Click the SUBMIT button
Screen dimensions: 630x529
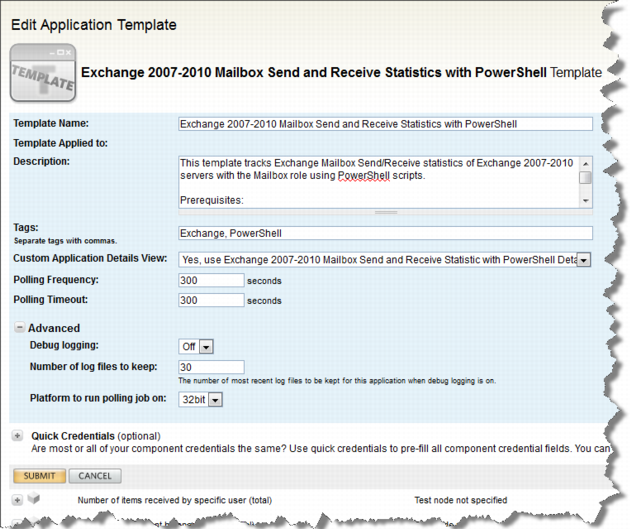(39, 476)
